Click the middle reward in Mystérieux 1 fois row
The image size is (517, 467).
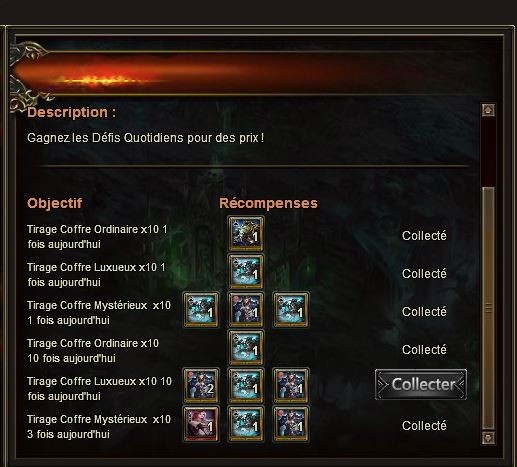tap(246, 309)
